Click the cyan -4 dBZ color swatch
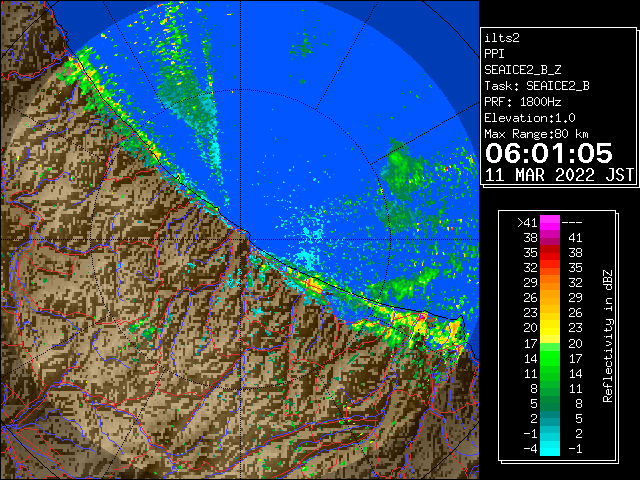 pos(550,449)
